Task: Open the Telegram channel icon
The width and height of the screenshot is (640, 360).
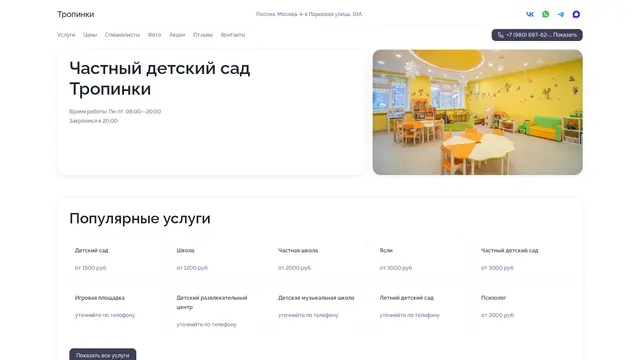Action: point(561,14)
